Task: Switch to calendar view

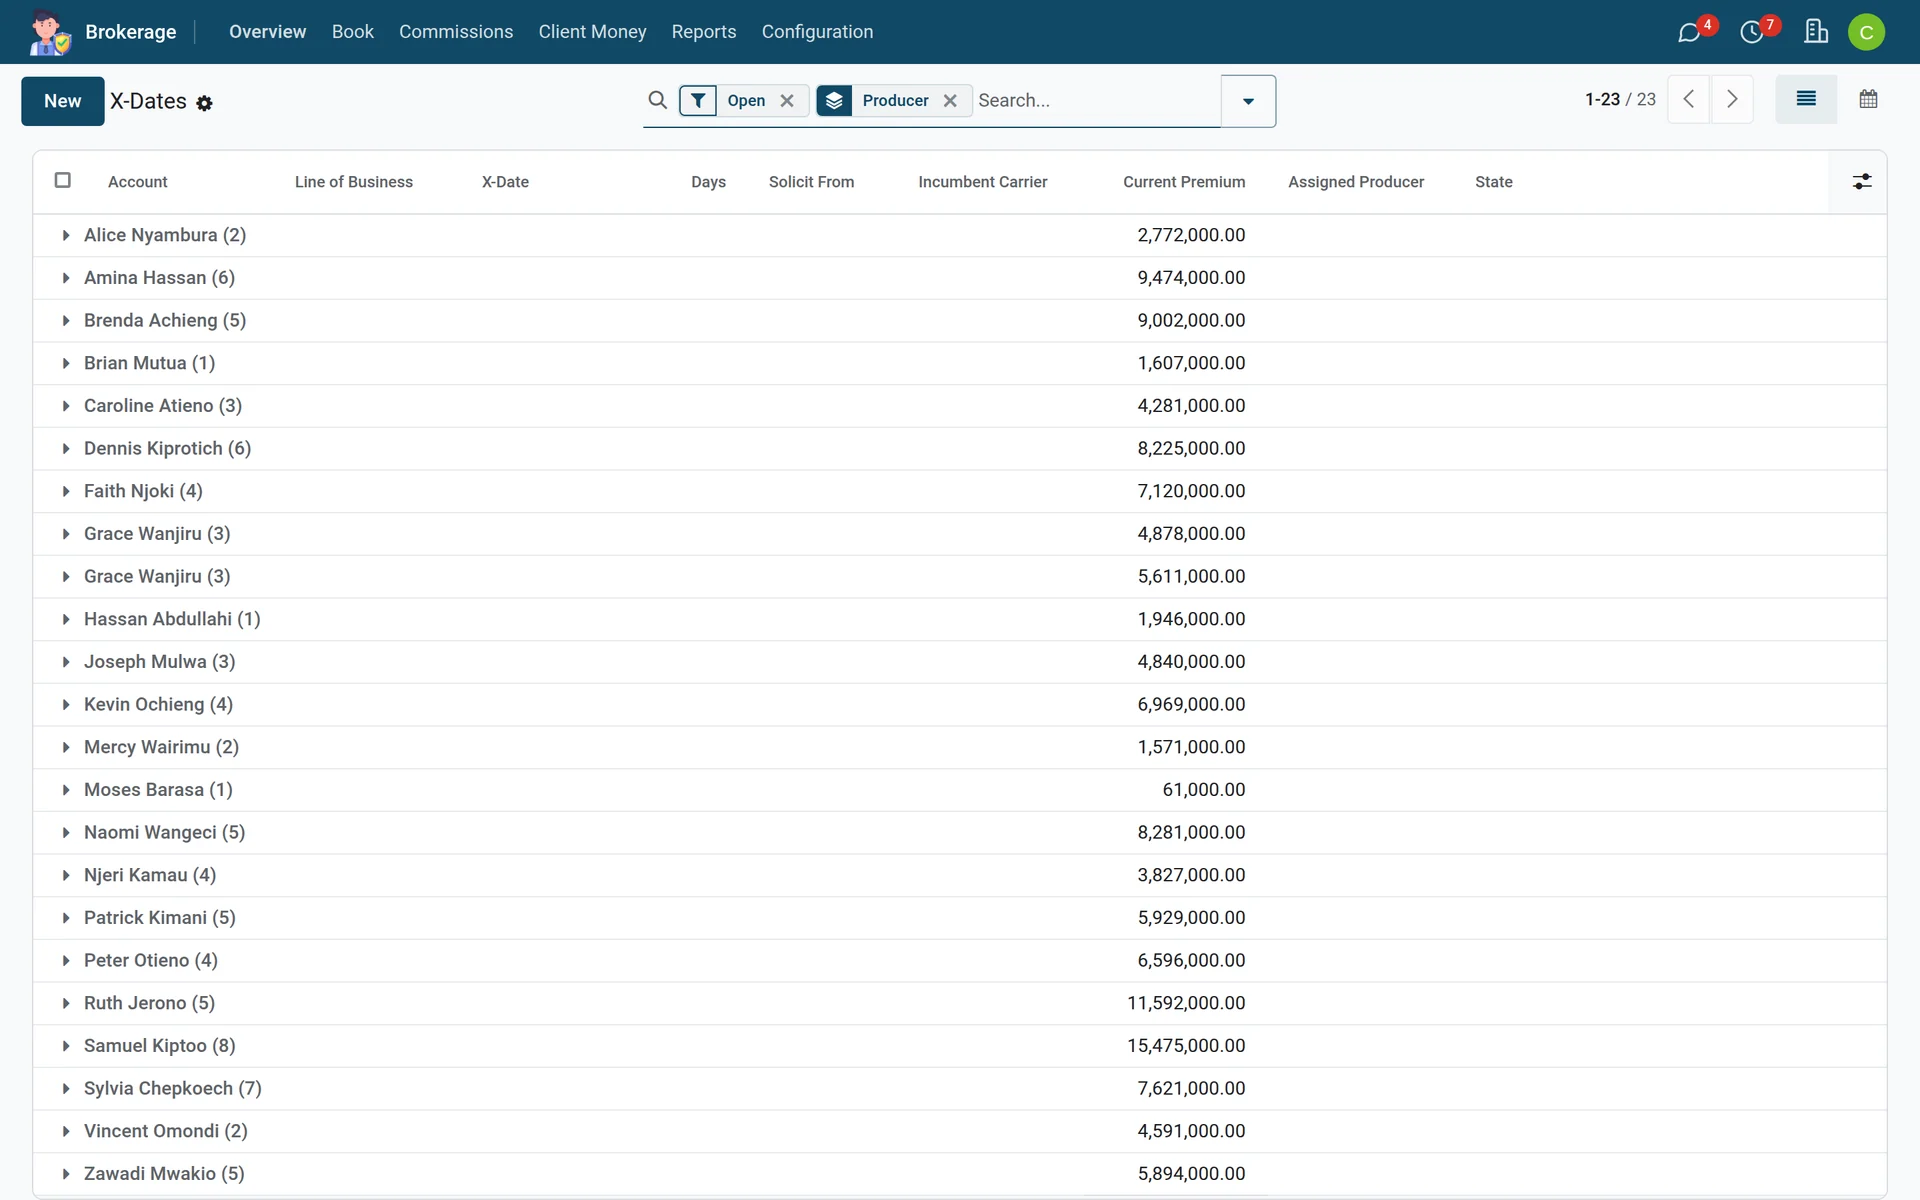Action: tap(1868, 99)
